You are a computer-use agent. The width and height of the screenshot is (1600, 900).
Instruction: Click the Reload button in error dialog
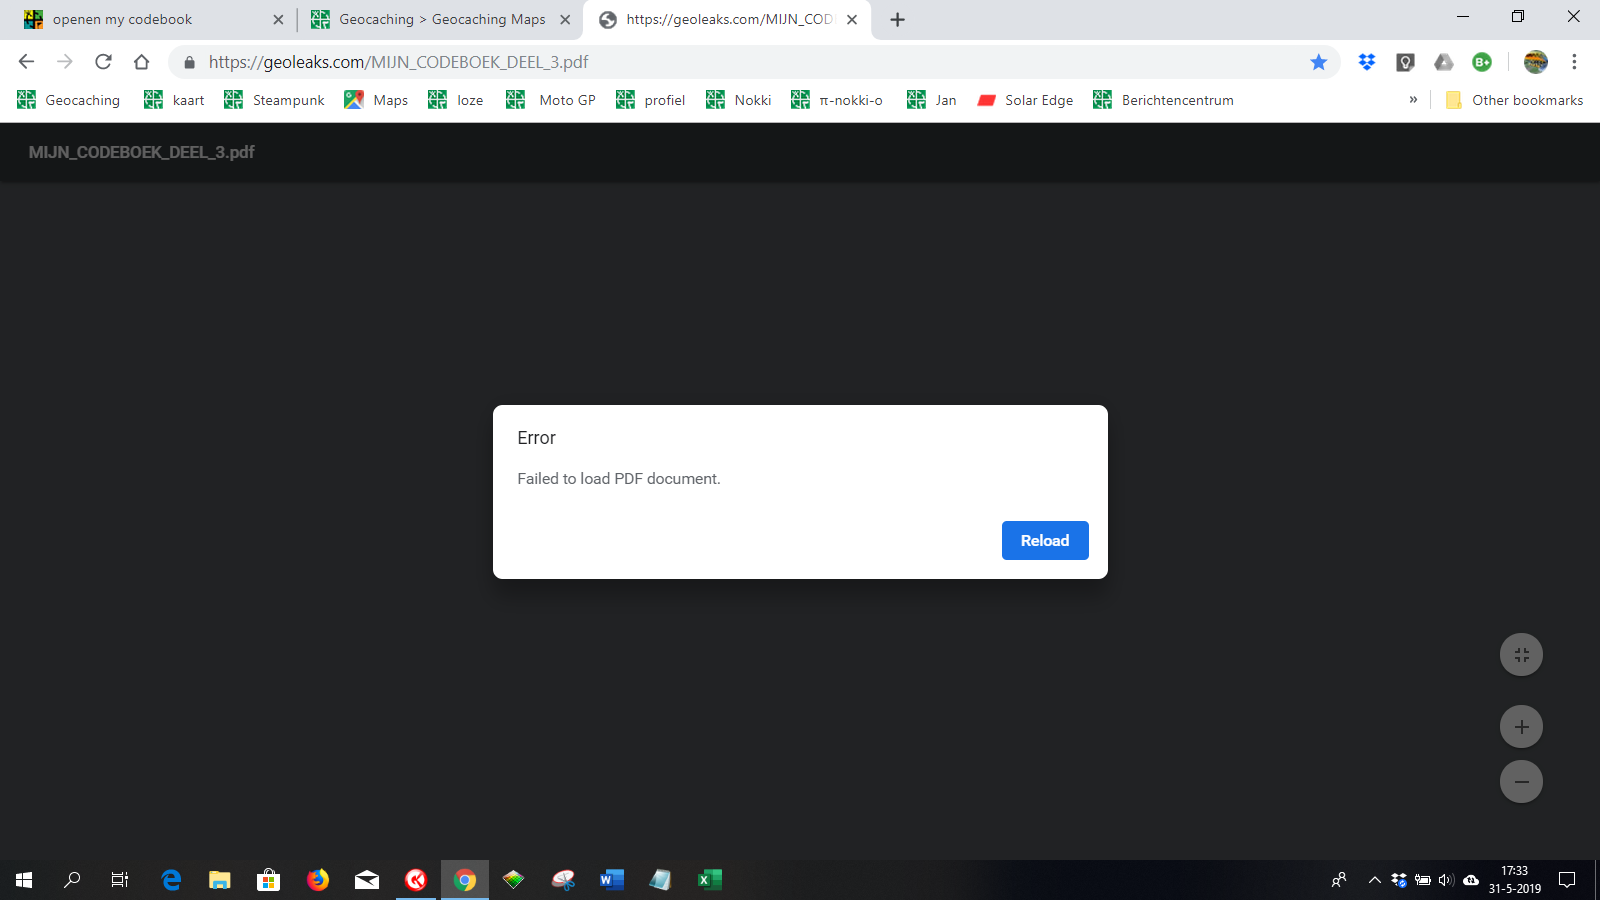click(1045, 540)
